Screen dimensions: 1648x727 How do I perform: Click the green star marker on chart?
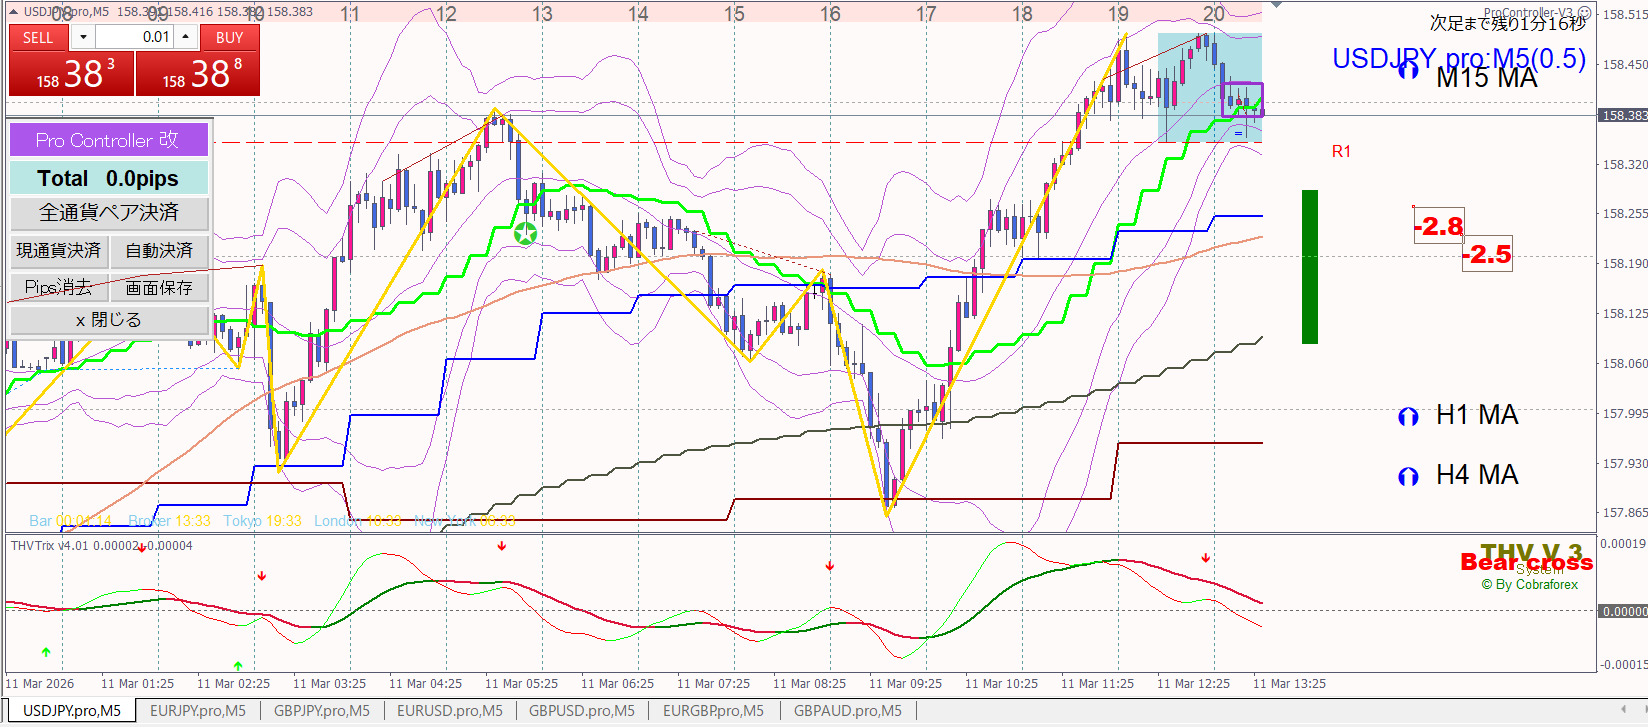[x=525, y=234]
